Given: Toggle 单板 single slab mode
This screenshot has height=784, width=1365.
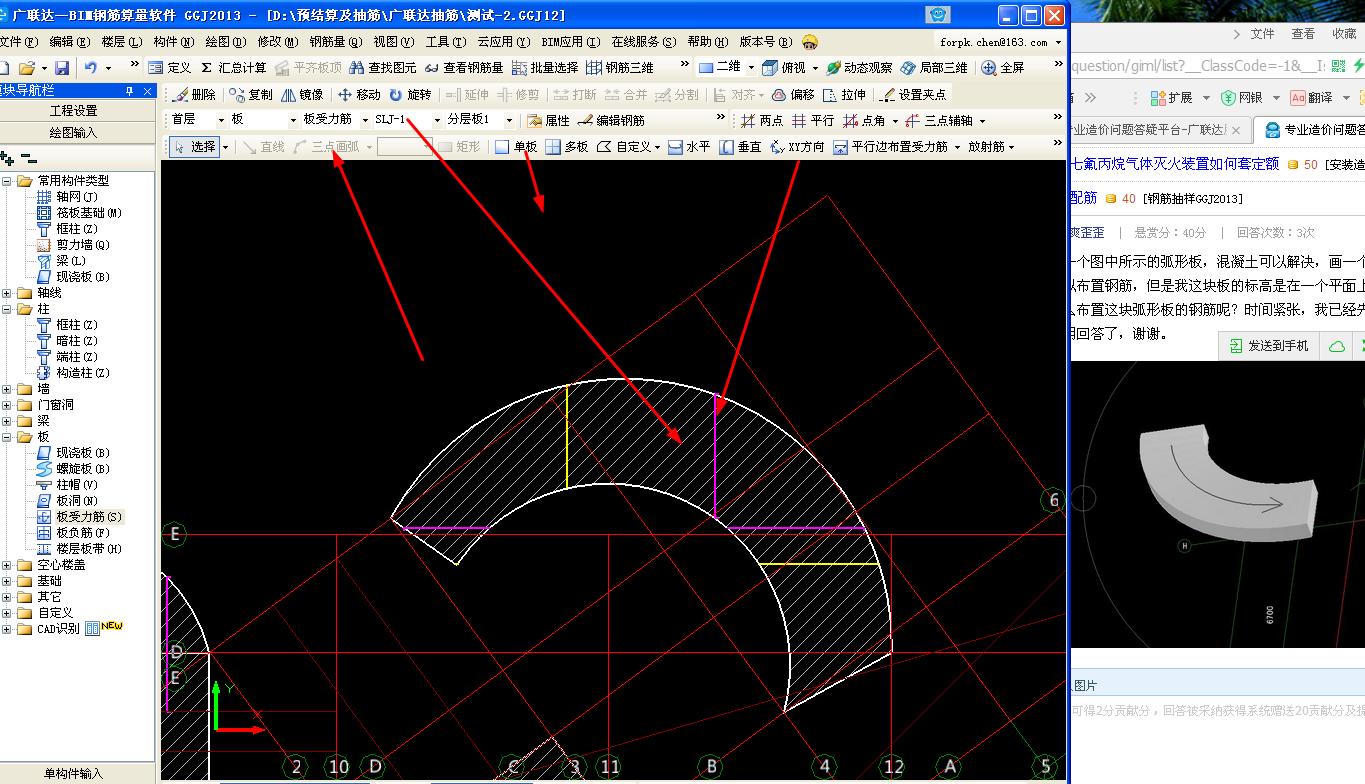Looking at the screenshot, I should coord(516,146).
